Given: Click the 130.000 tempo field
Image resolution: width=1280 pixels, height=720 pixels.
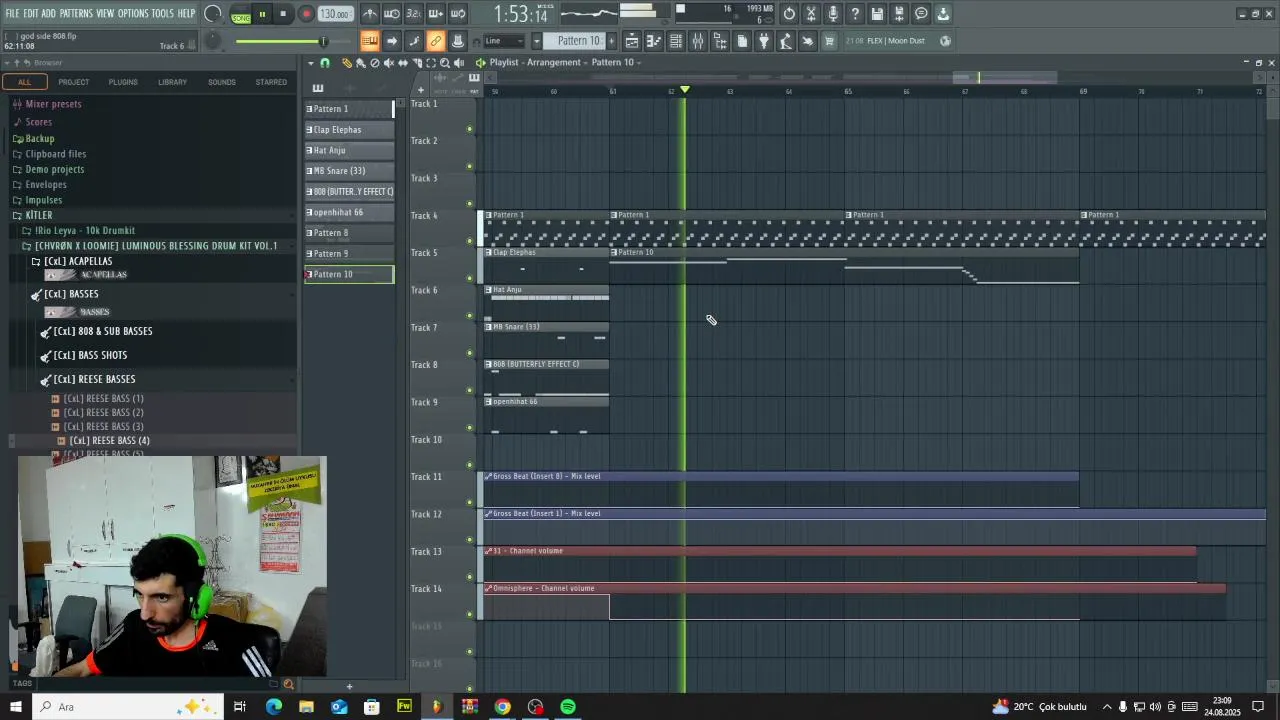Looking at the screenshot, I should [x=335, y=14].
